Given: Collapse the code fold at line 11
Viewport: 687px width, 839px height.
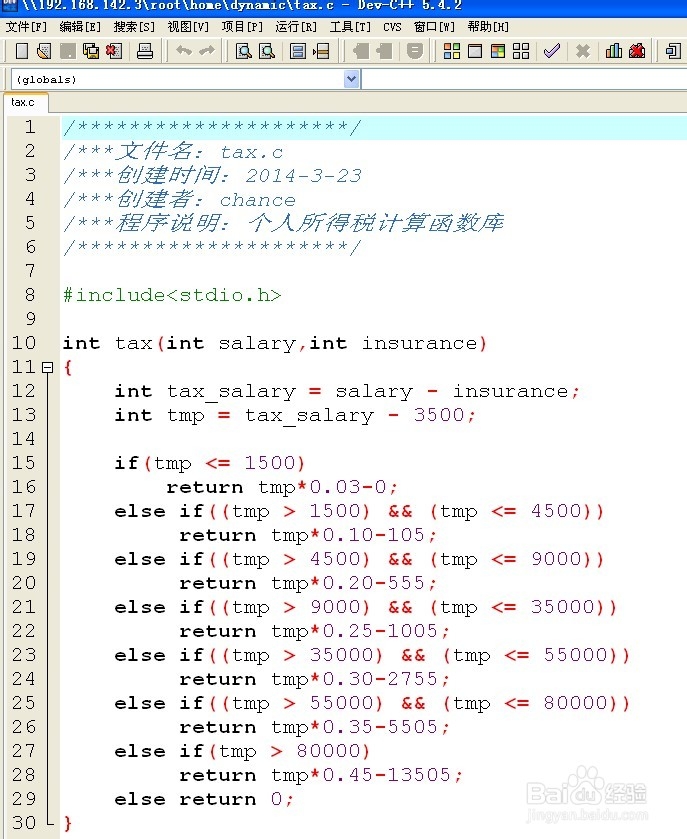Looking at the screenshot, I should point(48,367).
